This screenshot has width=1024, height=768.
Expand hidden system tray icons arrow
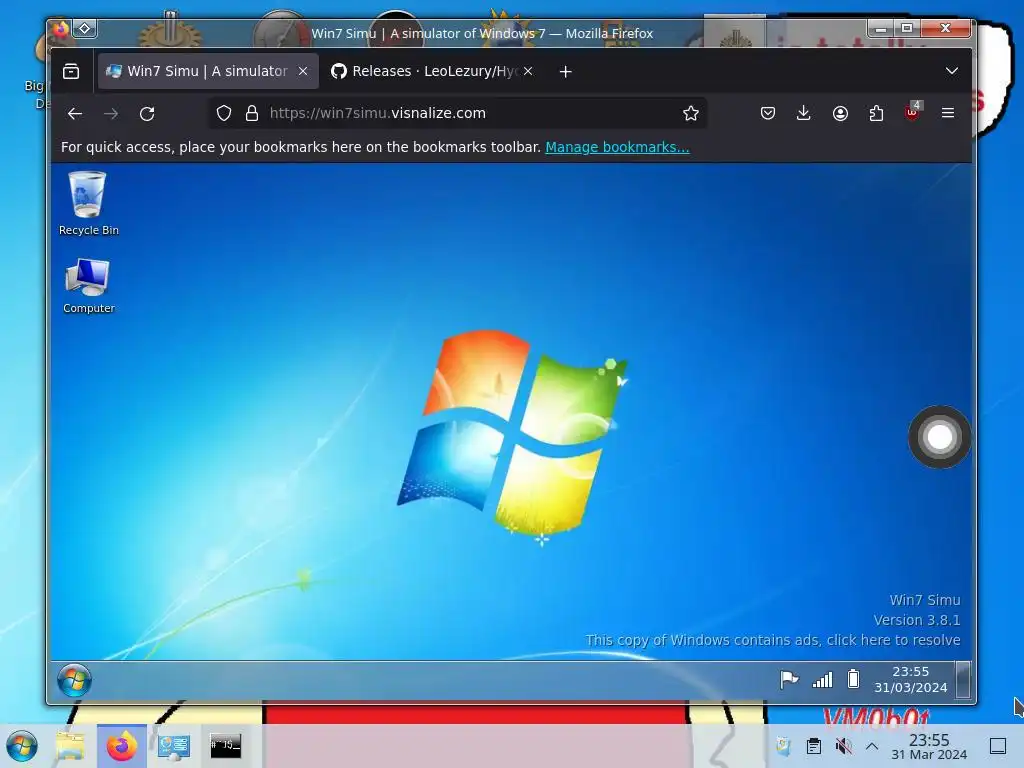pos(872,746)
